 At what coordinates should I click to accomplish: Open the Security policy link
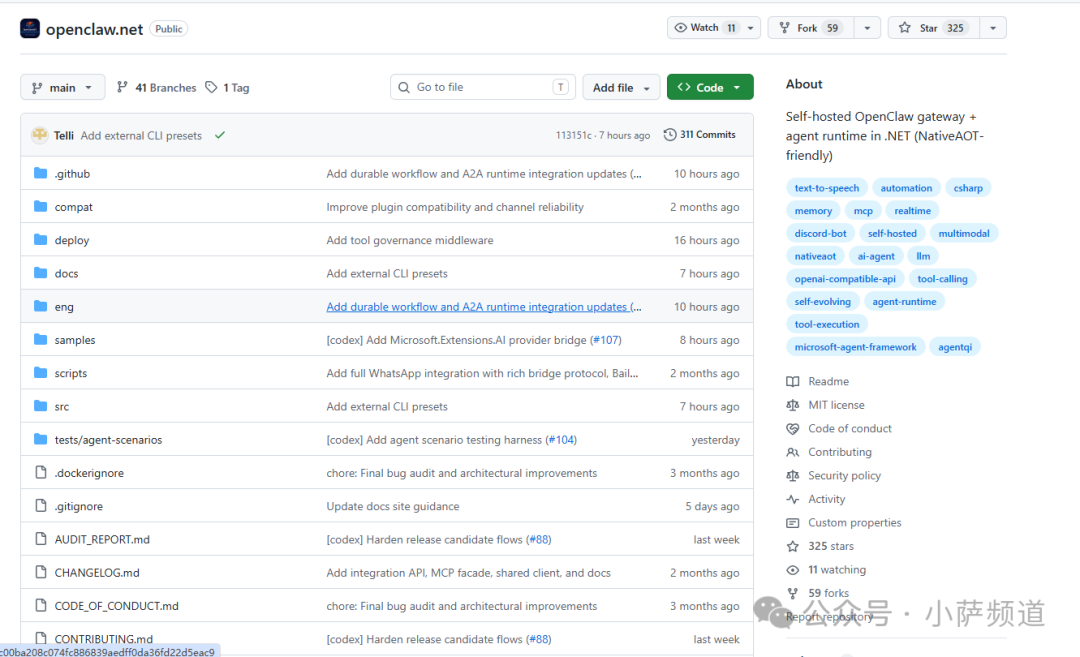tap(844, 476)
